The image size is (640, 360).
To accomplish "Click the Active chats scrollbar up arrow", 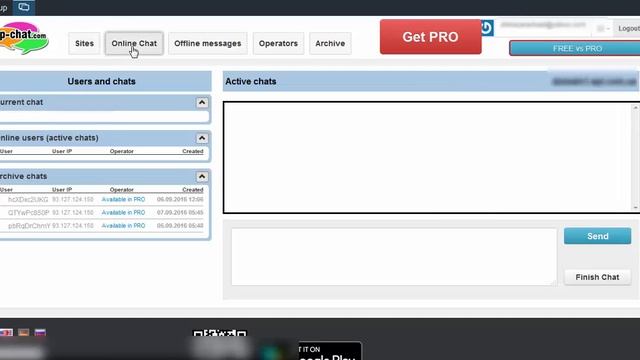I will (636, 107).
